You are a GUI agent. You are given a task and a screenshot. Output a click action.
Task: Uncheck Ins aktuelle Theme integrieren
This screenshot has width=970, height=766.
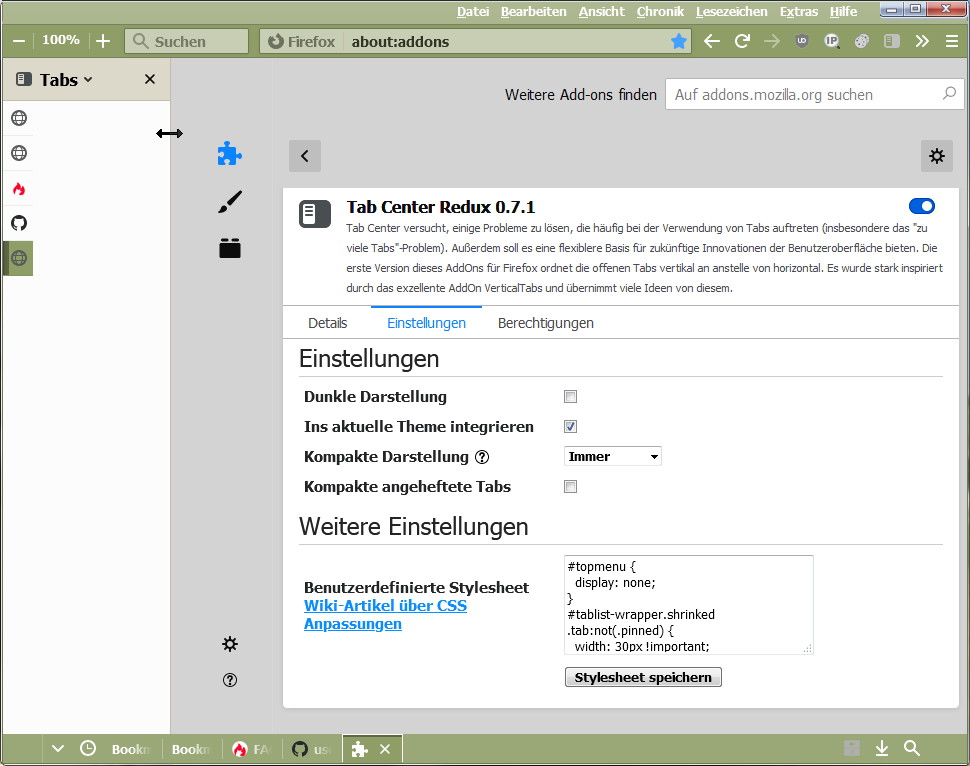tap(570, 426)
